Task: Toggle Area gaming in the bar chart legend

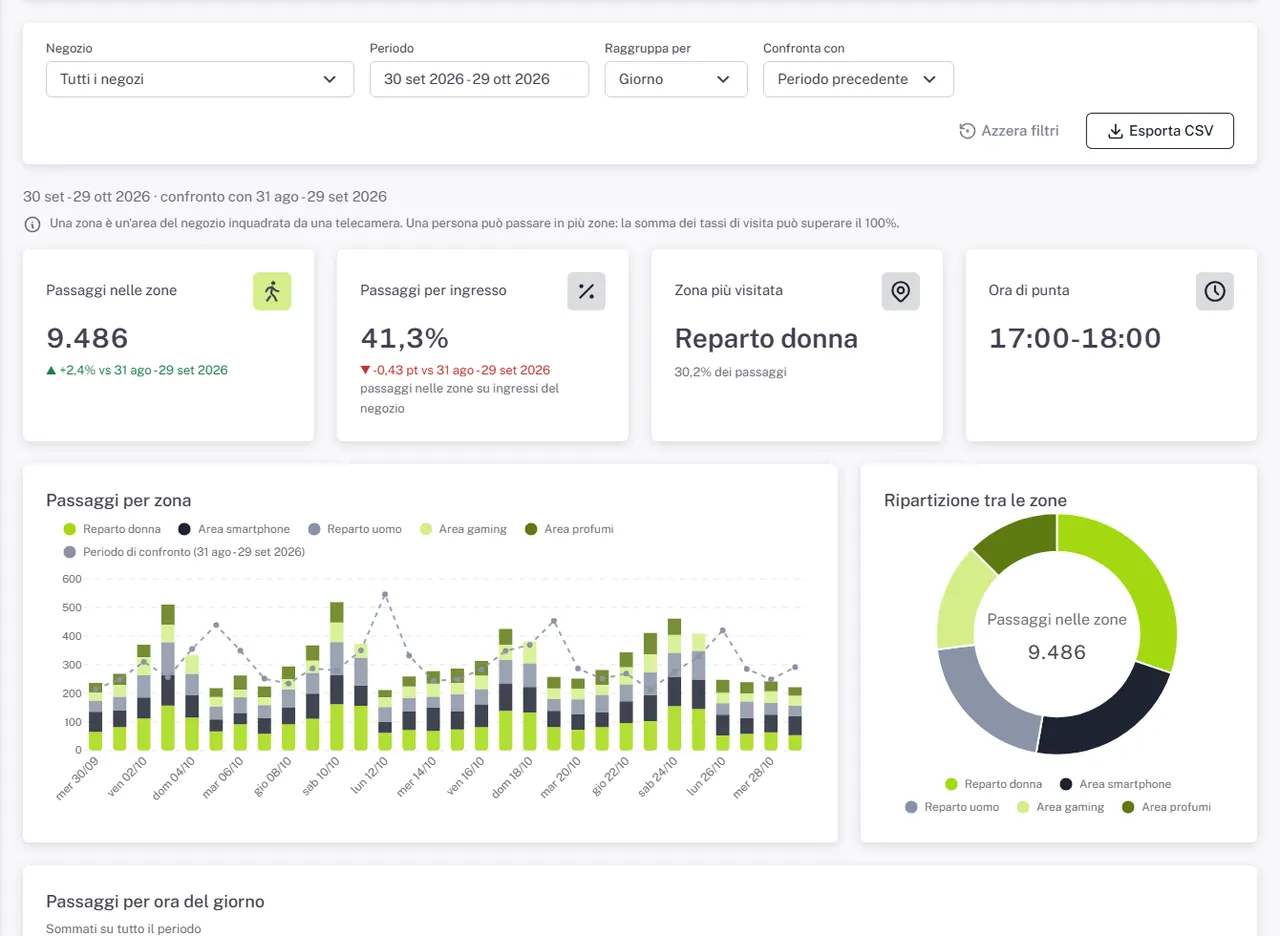Action: 463,529
